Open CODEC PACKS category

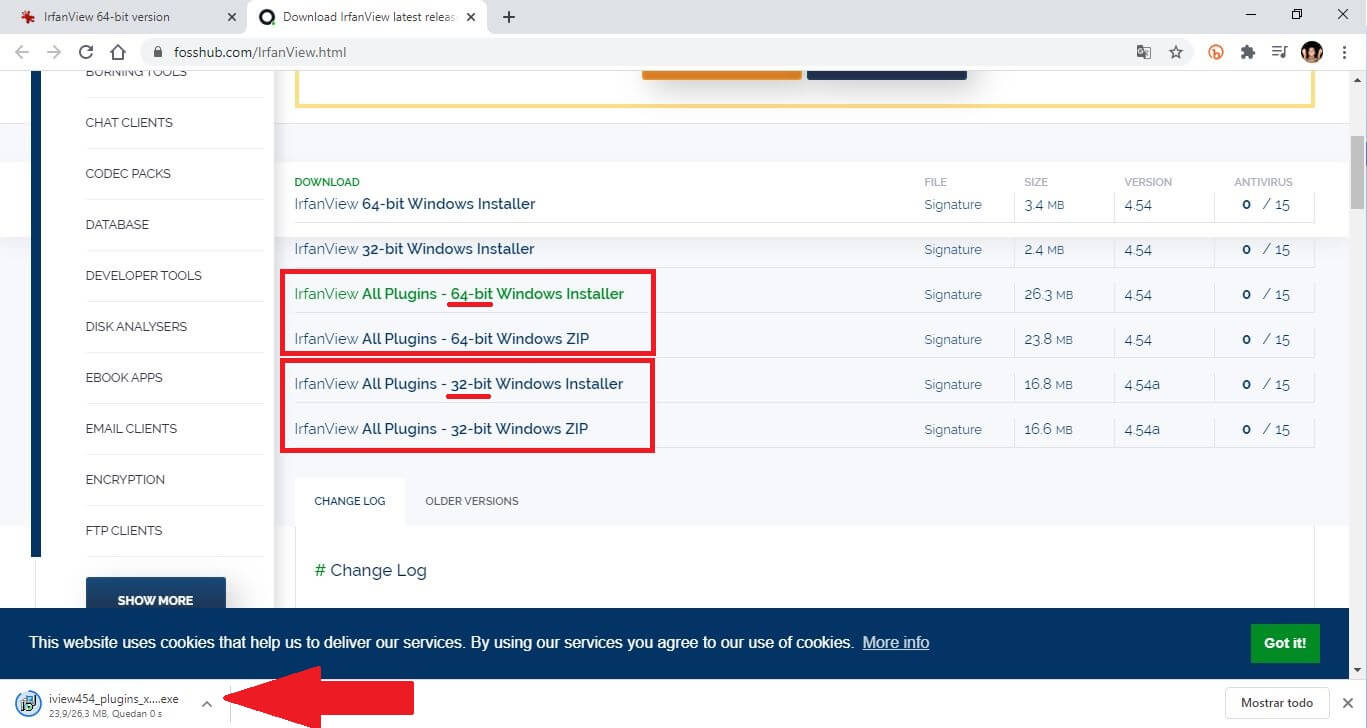128,174
